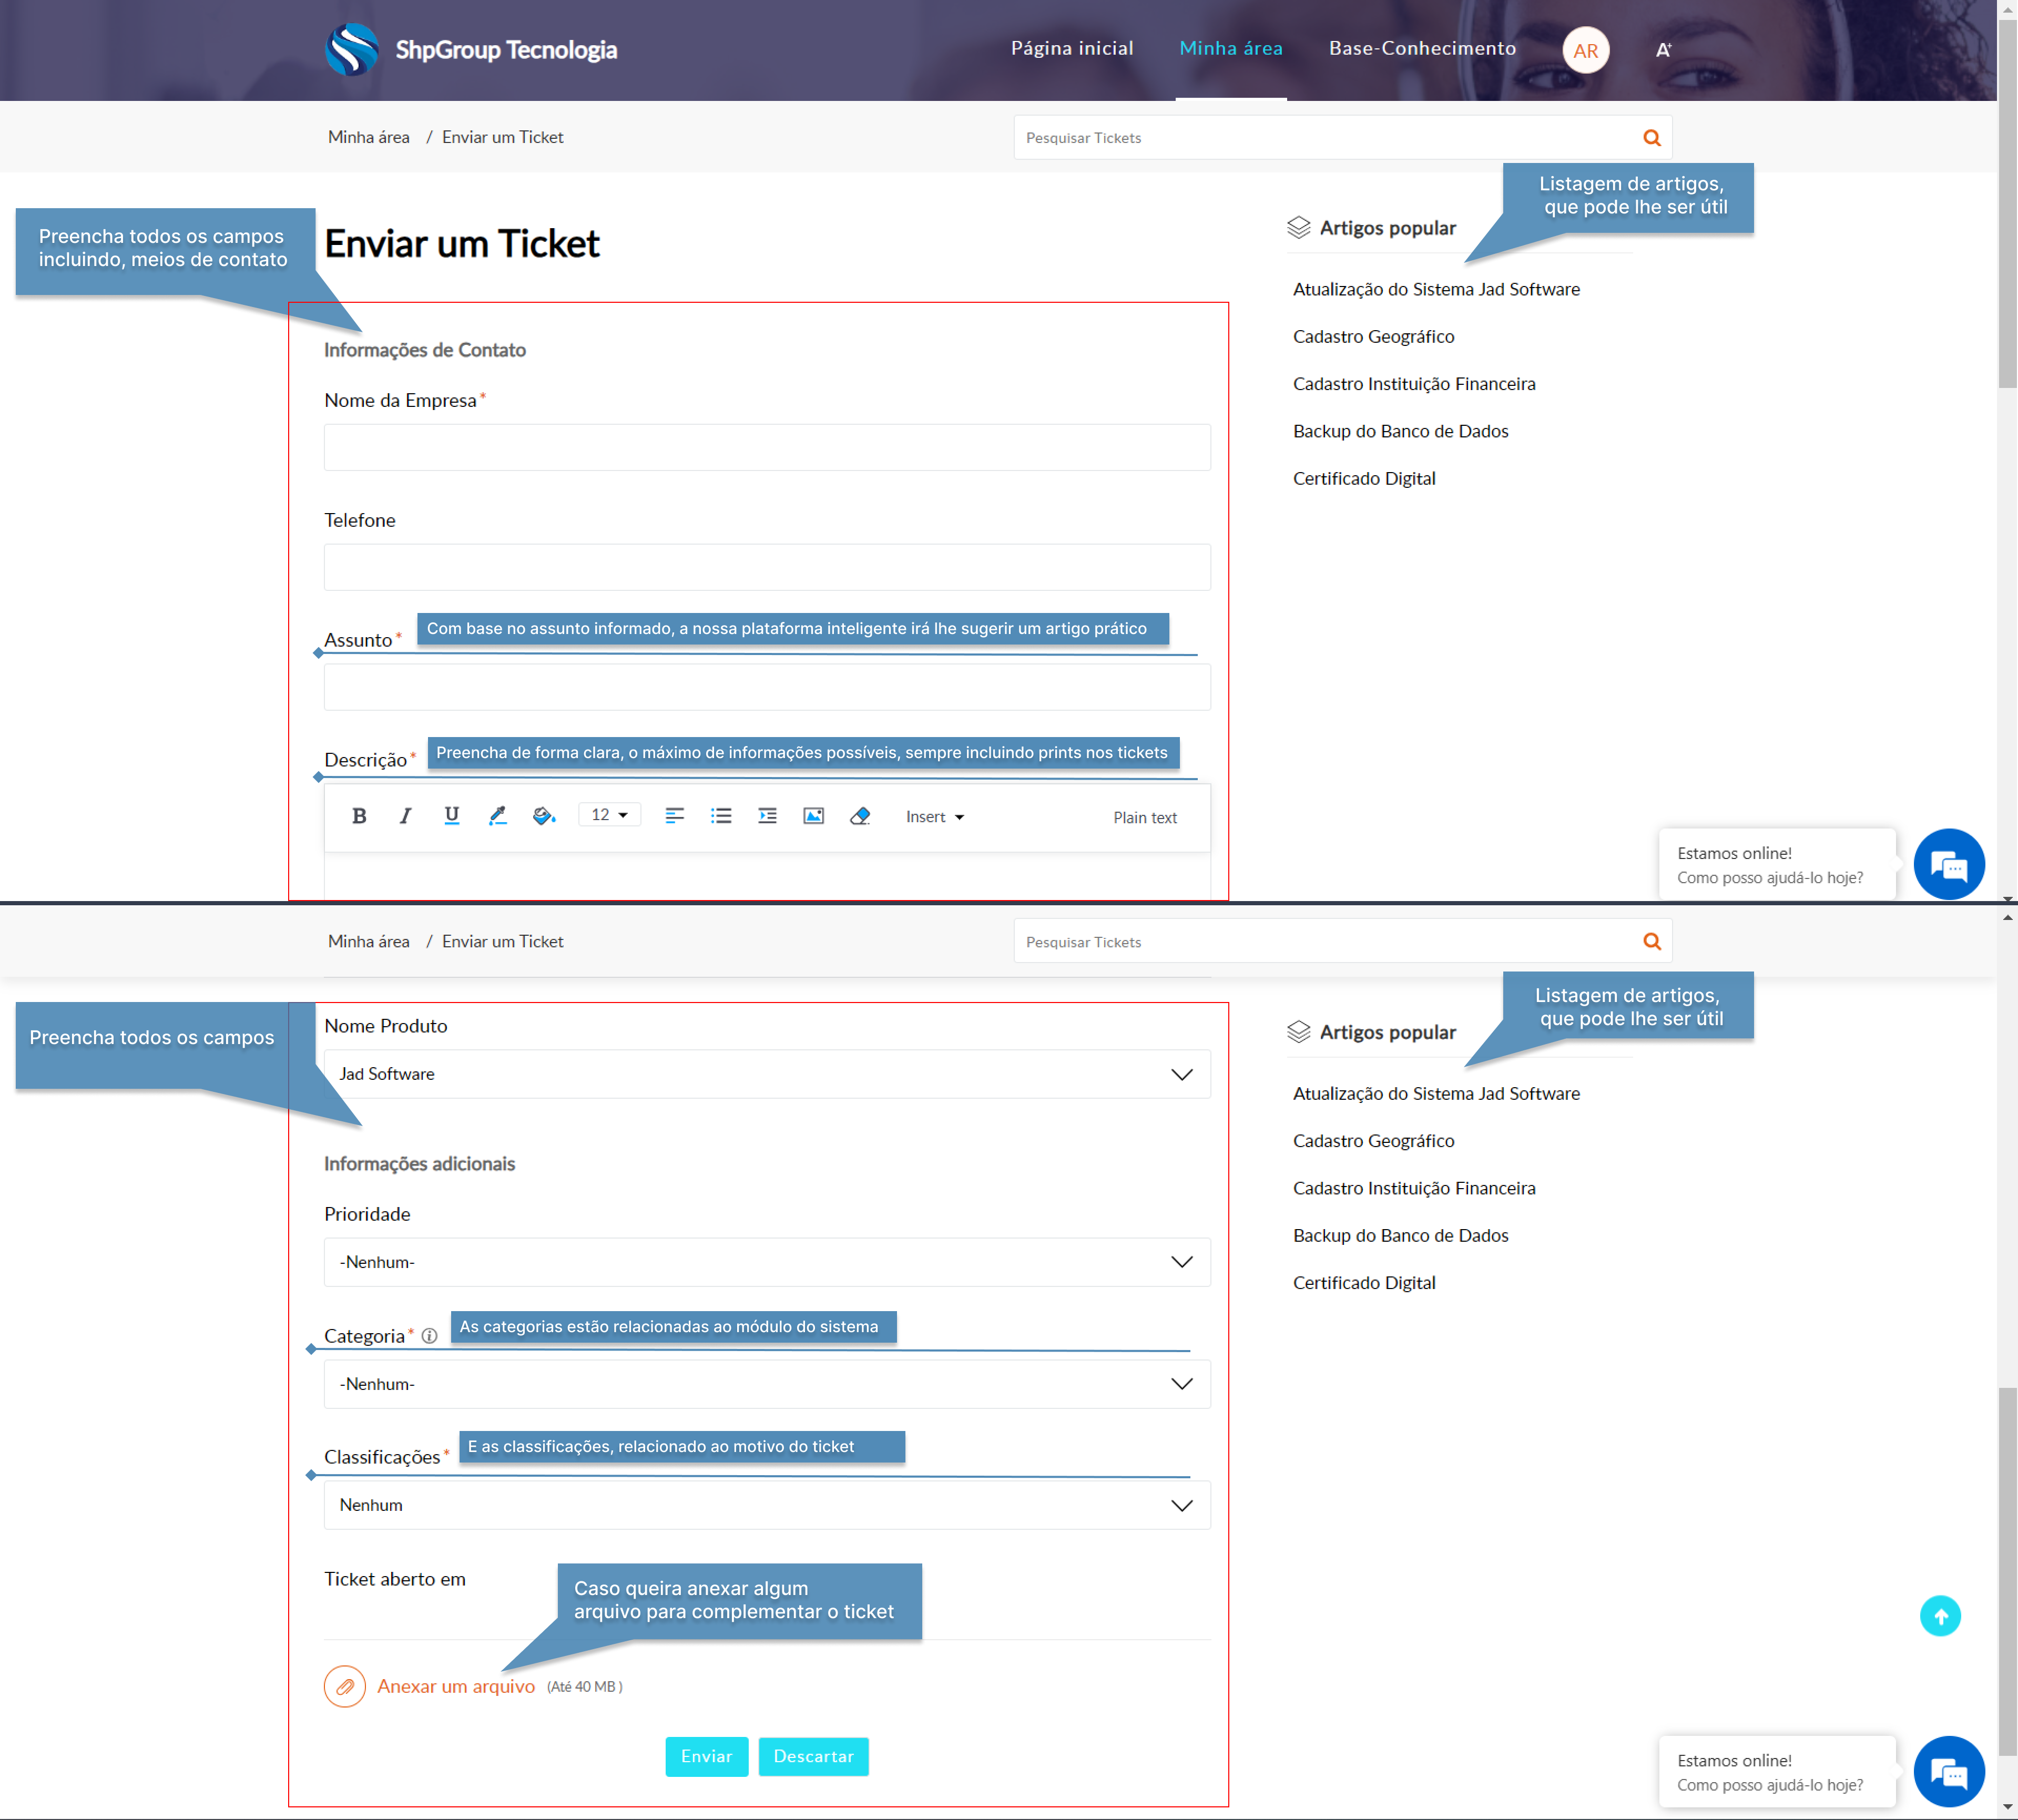2018x1820 pixels.
Task: Click the text alignment icon
Action: click(x=674, y=816)
